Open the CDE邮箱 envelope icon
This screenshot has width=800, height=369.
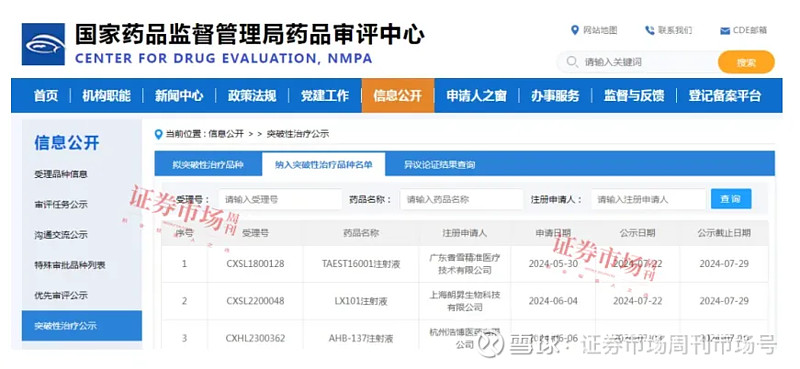pos(724,31)
